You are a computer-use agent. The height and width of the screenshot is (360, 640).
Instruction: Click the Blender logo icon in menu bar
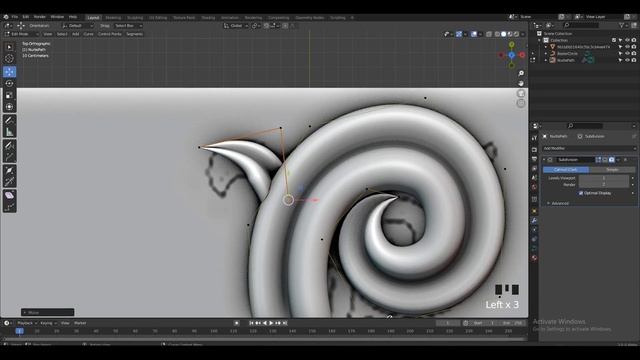(x=6, y=17)
